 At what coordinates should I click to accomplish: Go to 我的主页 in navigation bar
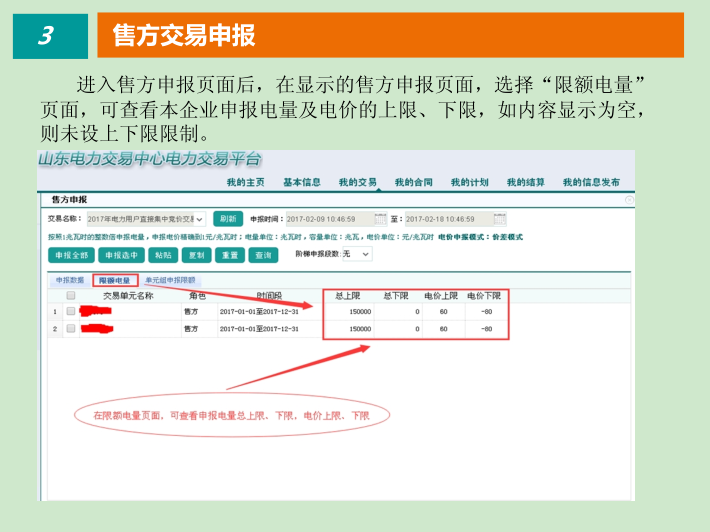tap(245, 183)
